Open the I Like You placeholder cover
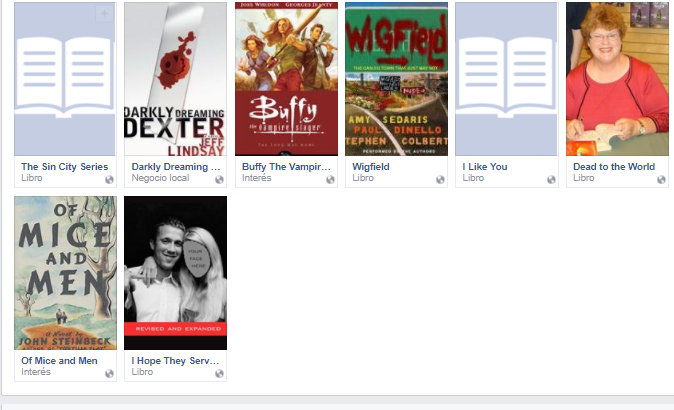Viewport: 674px width, 410px height. click(507, 79)
